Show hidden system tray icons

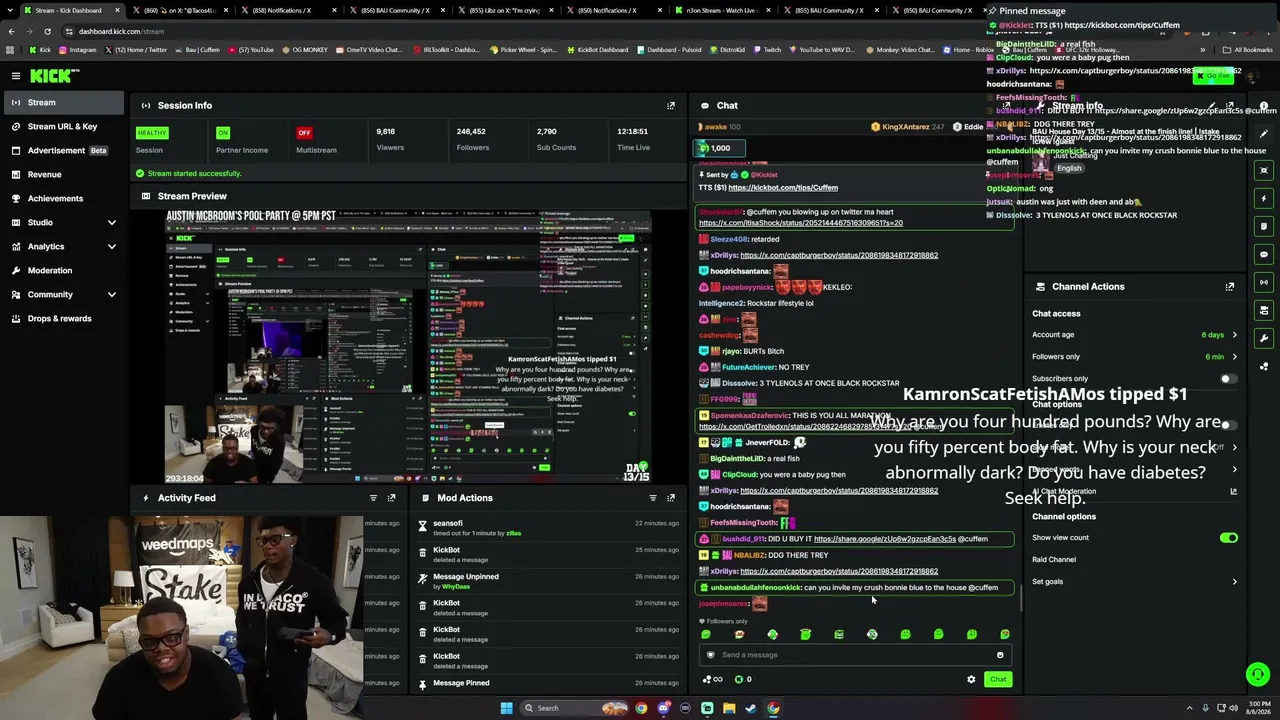1189,708
